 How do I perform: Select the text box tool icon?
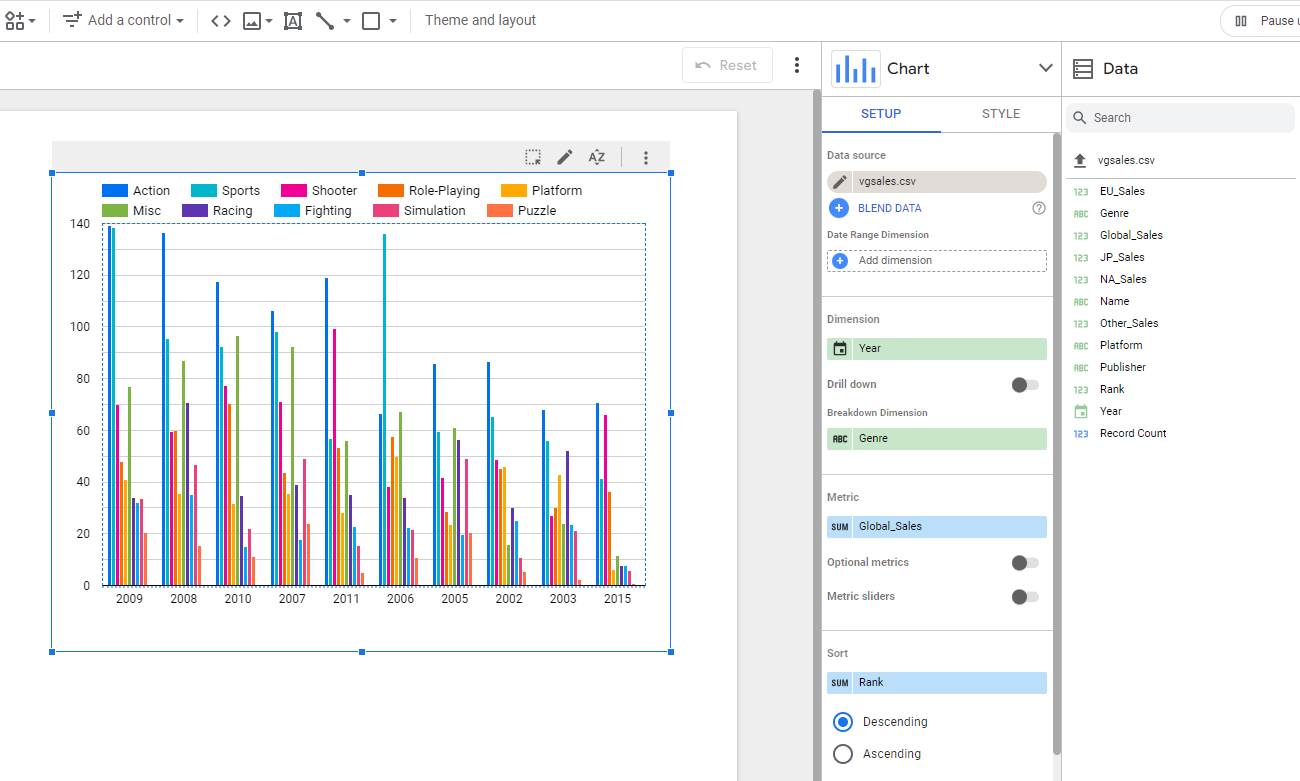click(x=293, y=20)
